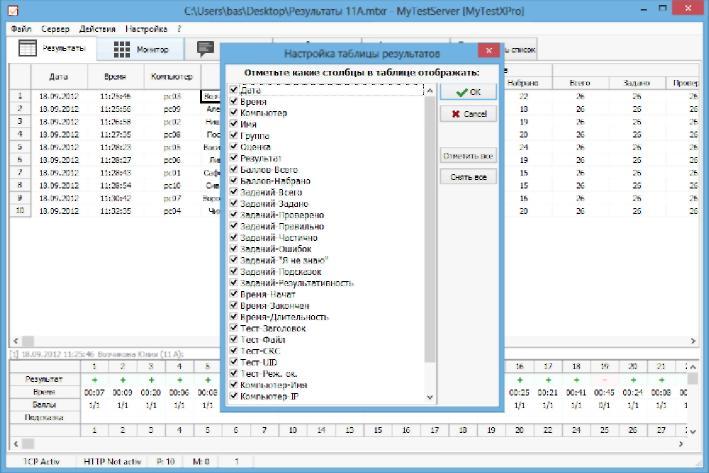Toggle the Компьютер-Имя checkbox

(x=233, y=385)
